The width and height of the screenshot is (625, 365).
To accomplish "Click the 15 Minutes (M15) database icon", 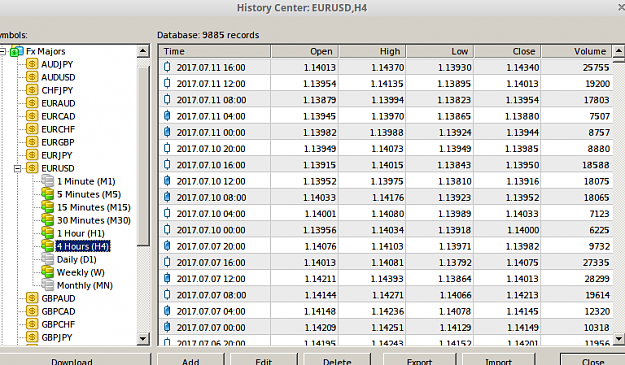I will [x=47, y=207].
